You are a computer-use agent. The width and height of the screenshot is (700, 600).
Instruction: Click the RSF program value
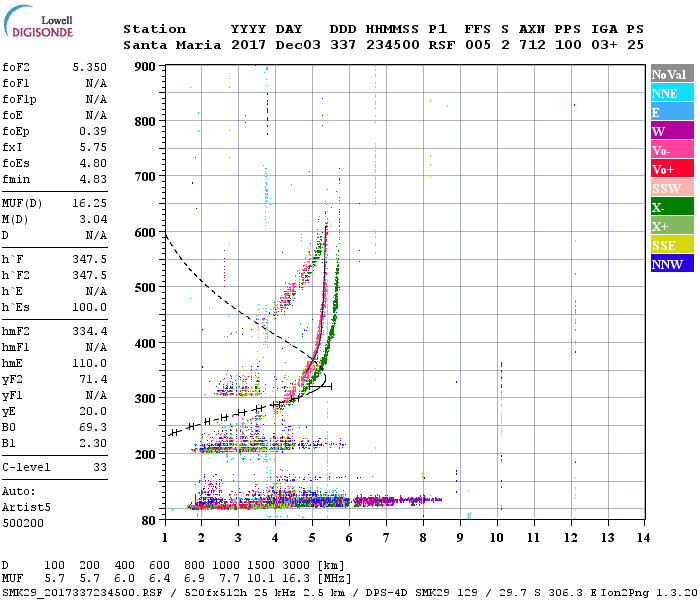(x=442, y=45)
